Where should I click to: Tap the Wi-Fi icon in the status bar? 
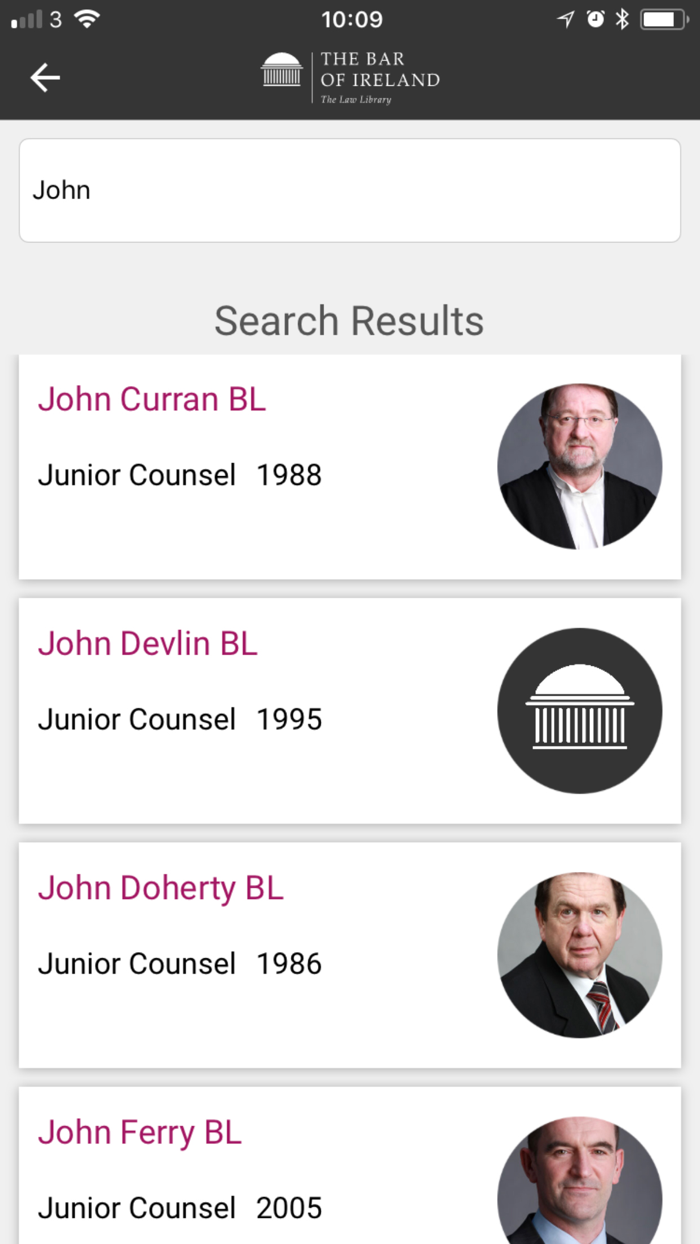pyautogui.click(x=87, y=17)
